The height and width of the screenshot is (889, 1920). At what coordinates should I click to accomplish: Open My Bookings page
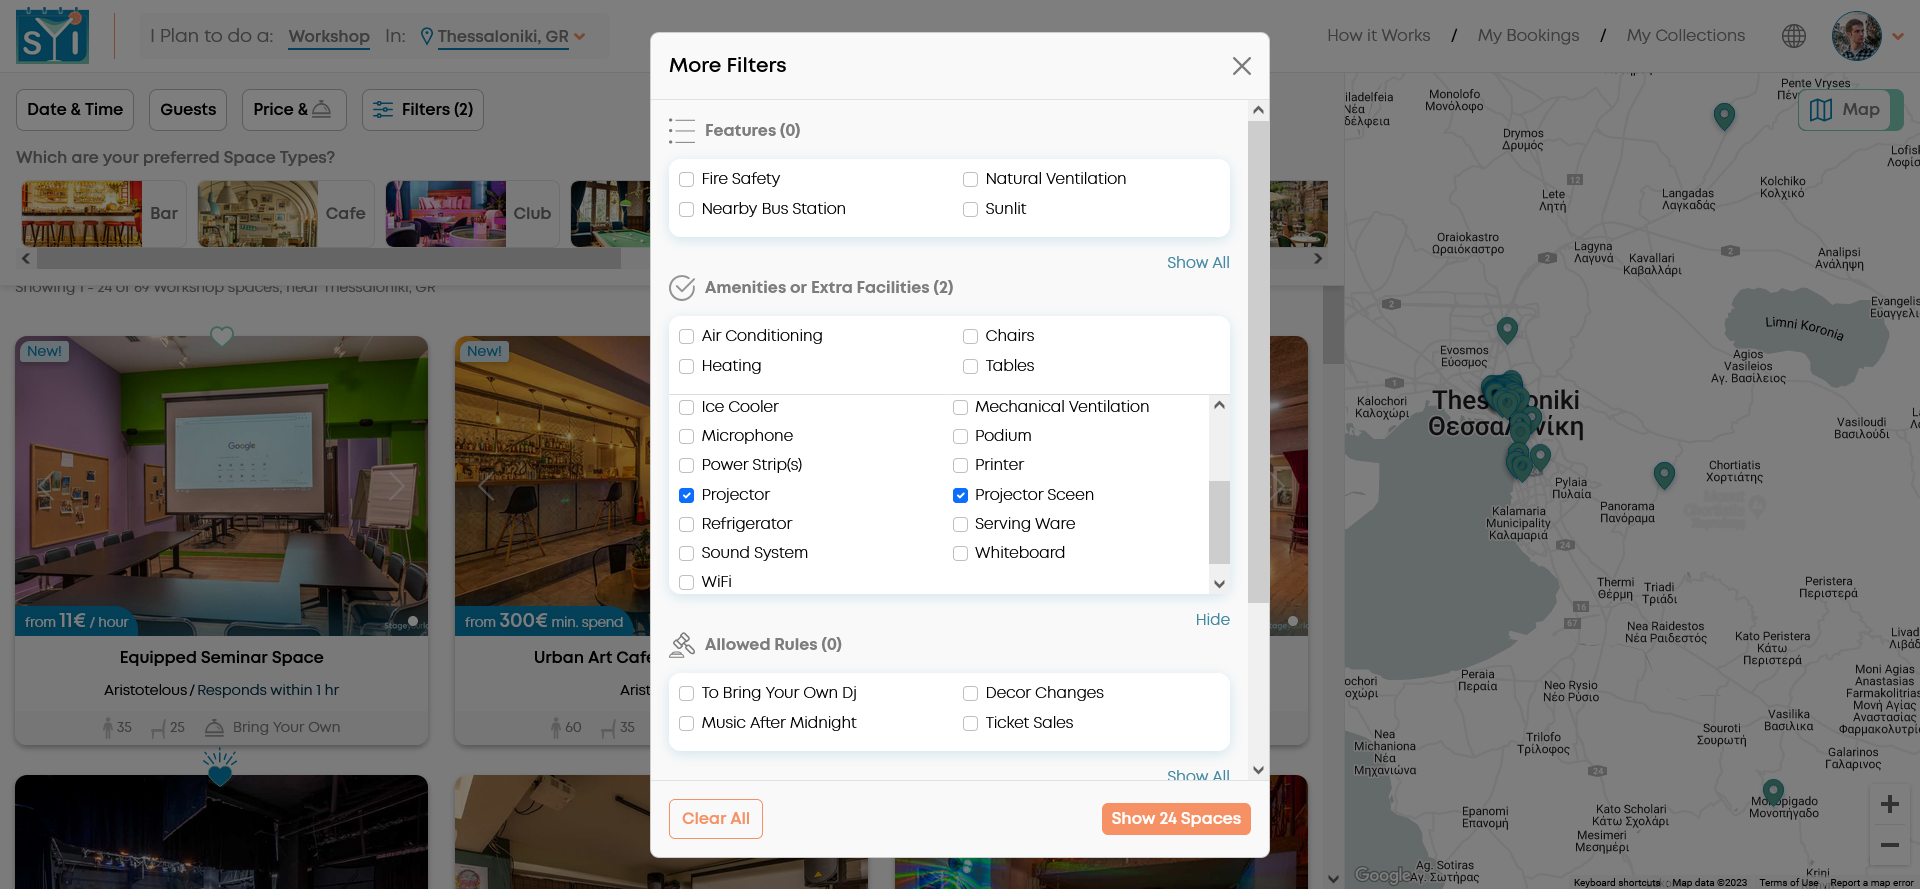point(1528,36)
